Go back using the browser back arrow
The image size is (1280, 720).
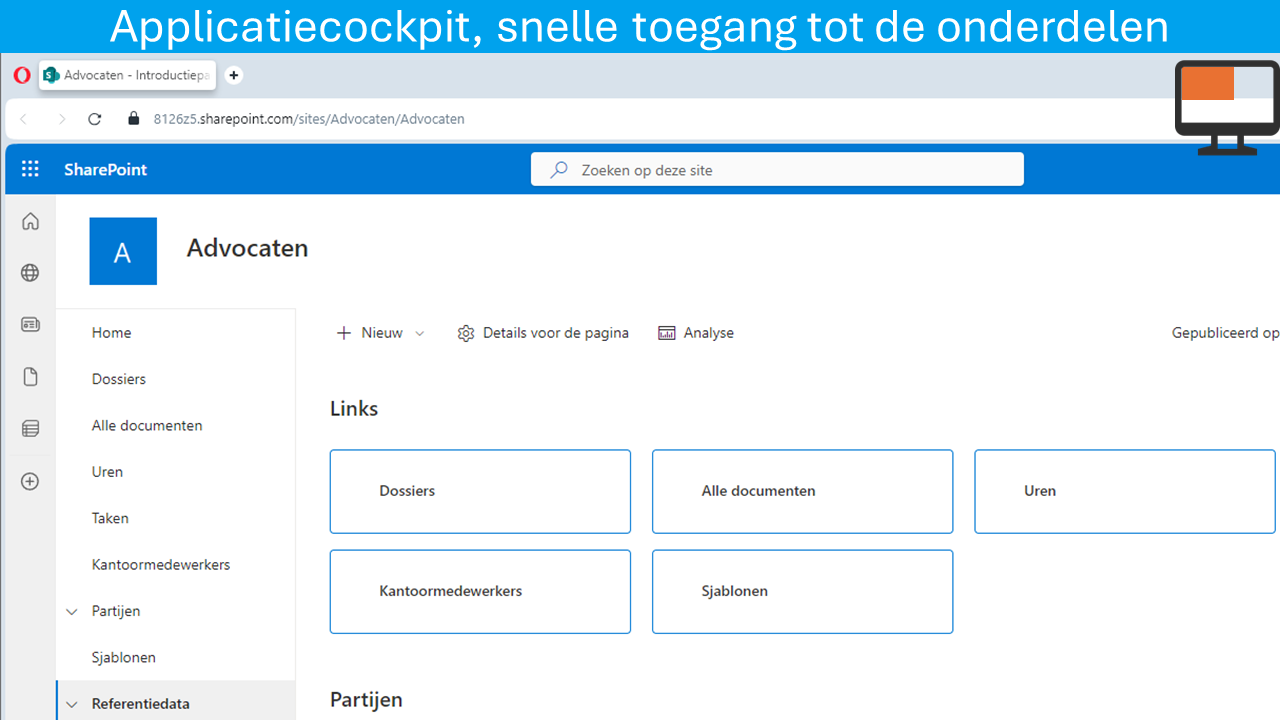(24, 119)
